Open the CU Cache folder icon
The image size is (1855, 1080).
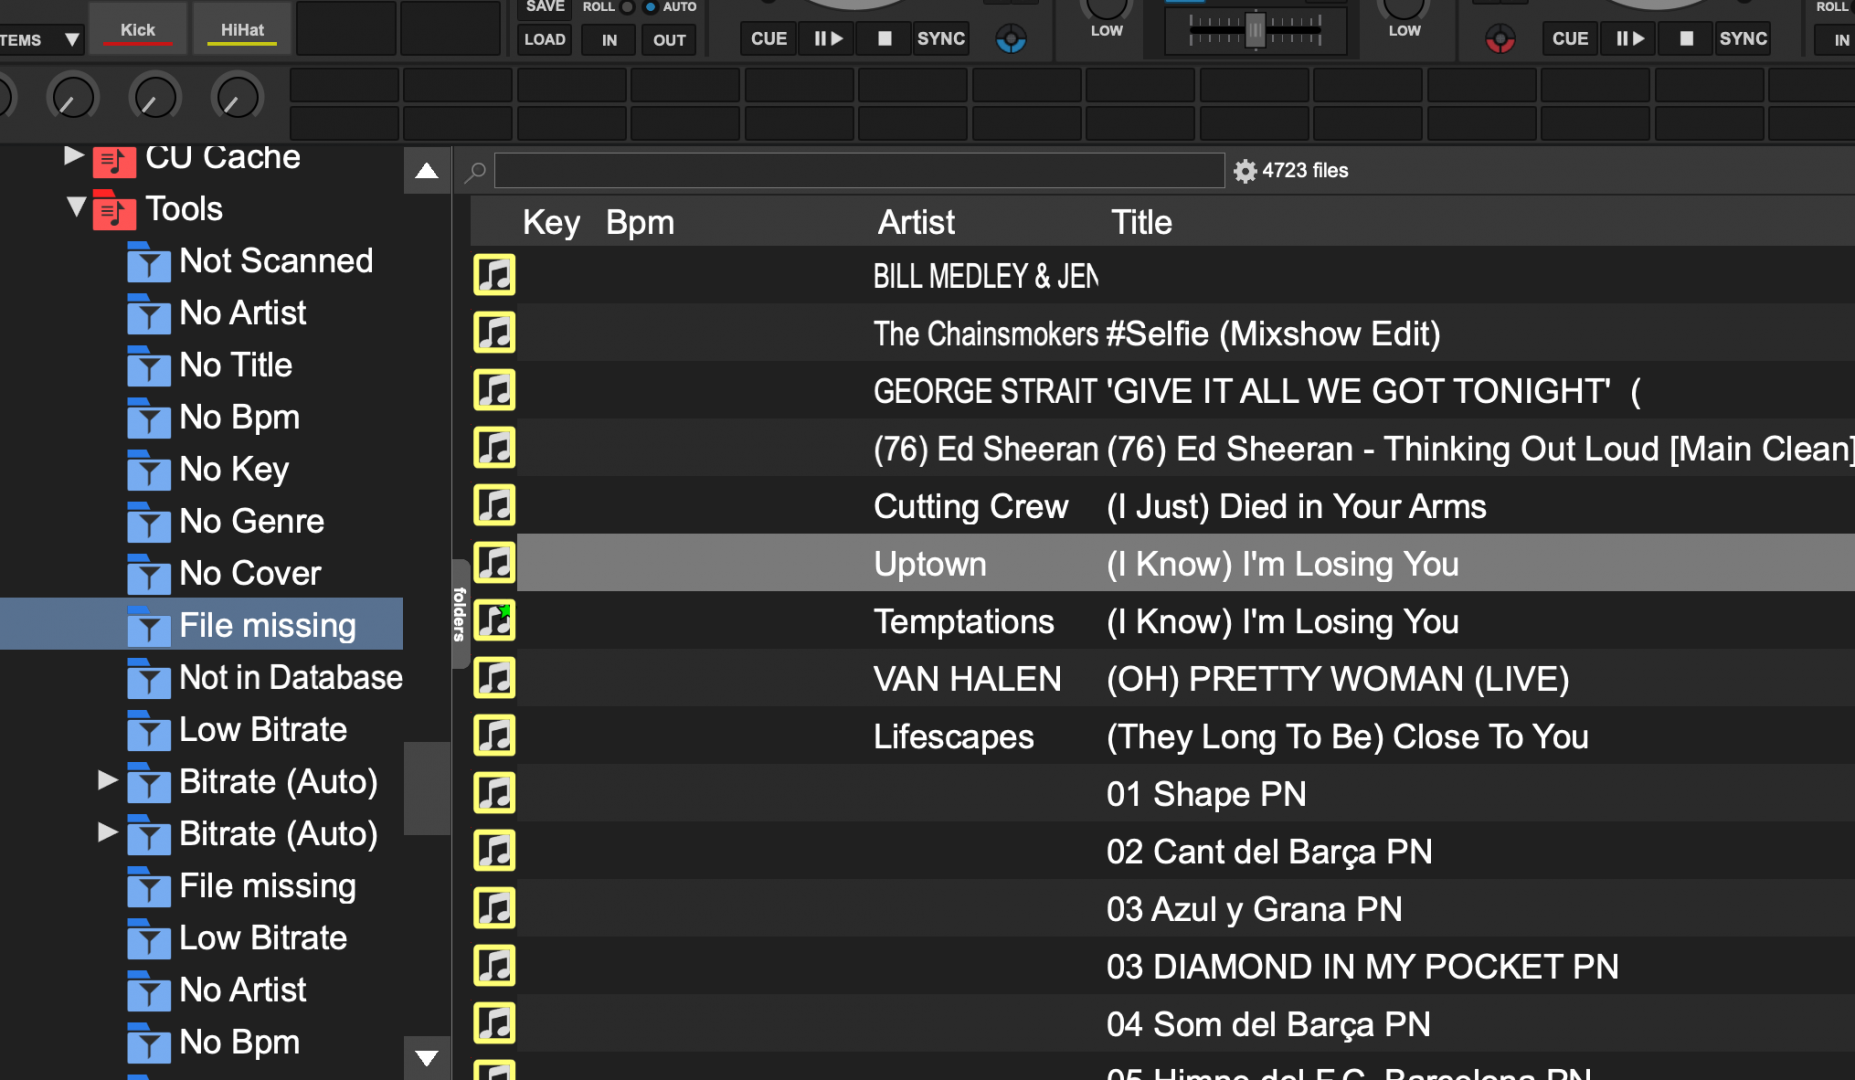tap(114, 159)
